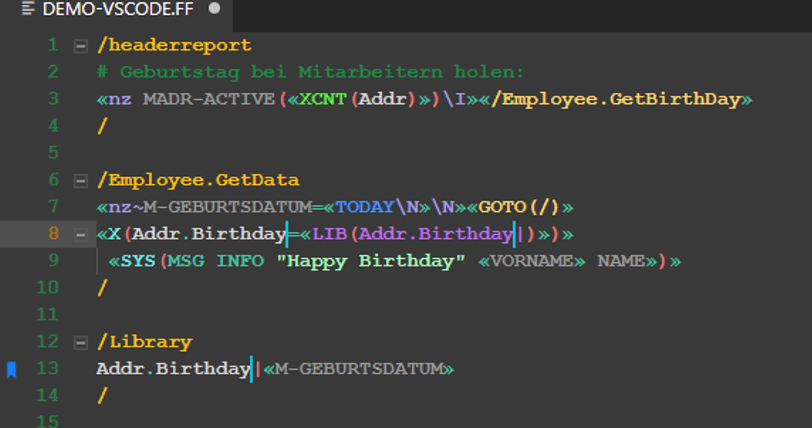
Task: Click the /Employee.GetData label text
Action: (198, 180)
